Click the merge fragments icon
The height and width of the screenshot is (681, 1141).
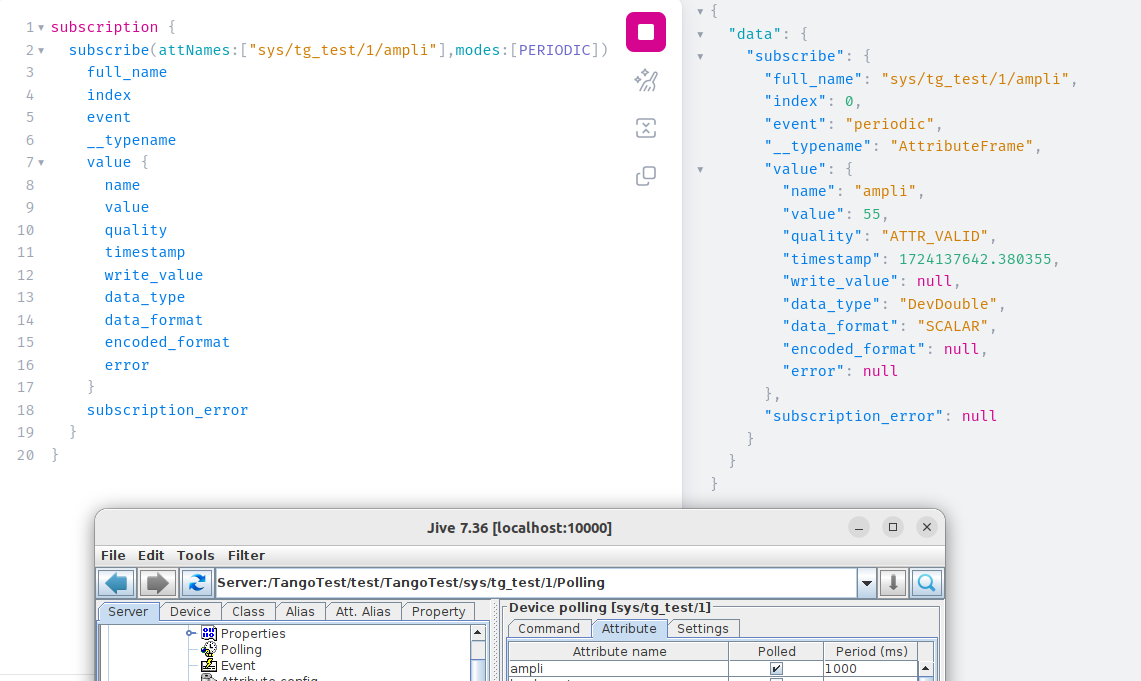pos(646,128)
